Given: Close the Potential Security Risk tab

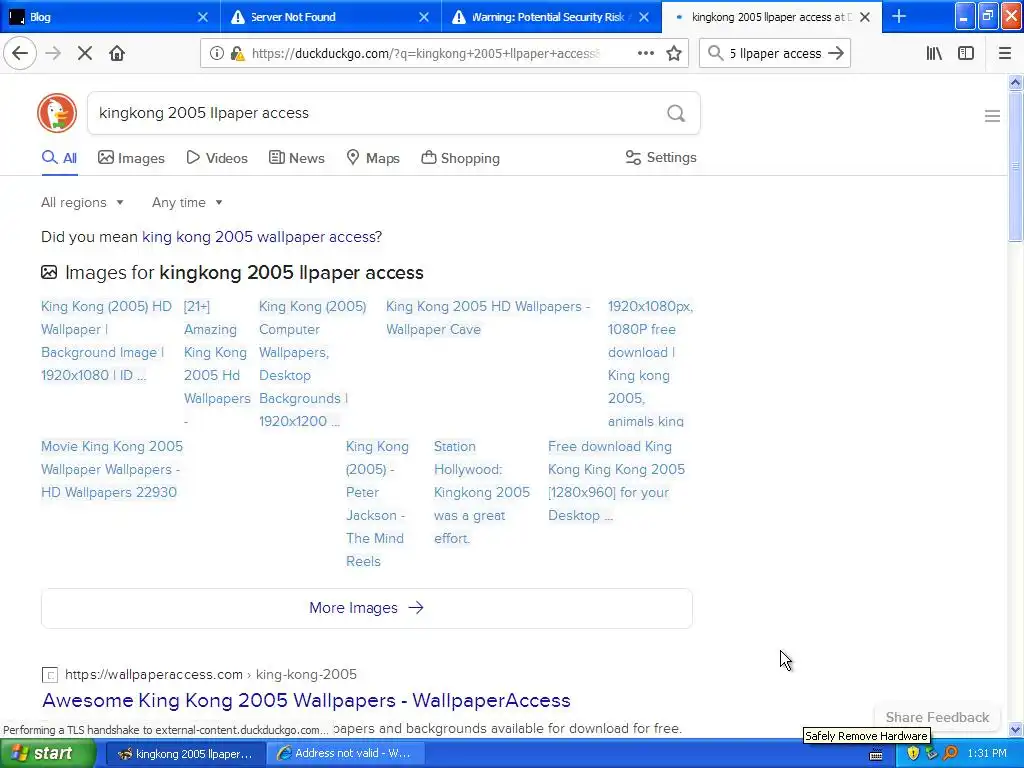Looking at the screenshot, I should [x=644, y=17].
